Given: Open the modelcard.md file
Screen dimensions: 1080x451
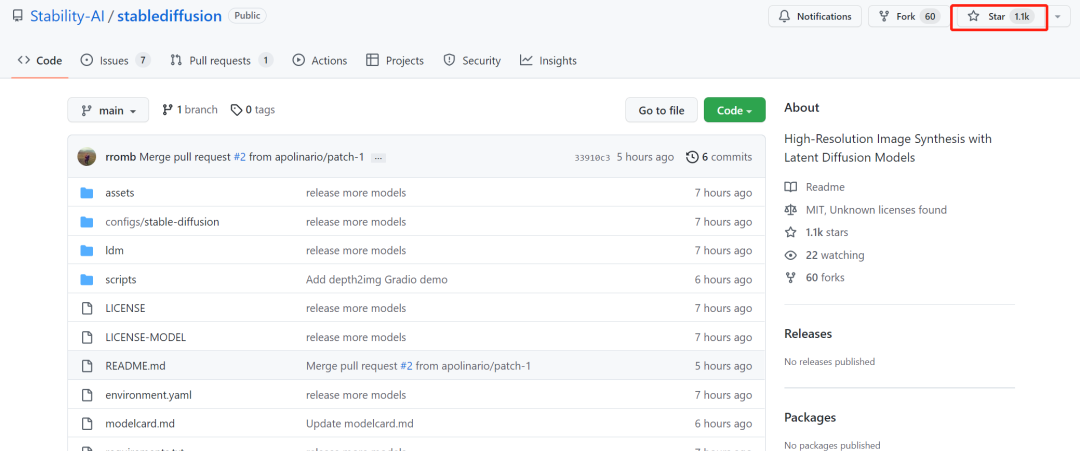Looking at the screenshot, I should (x=140, y=423).
